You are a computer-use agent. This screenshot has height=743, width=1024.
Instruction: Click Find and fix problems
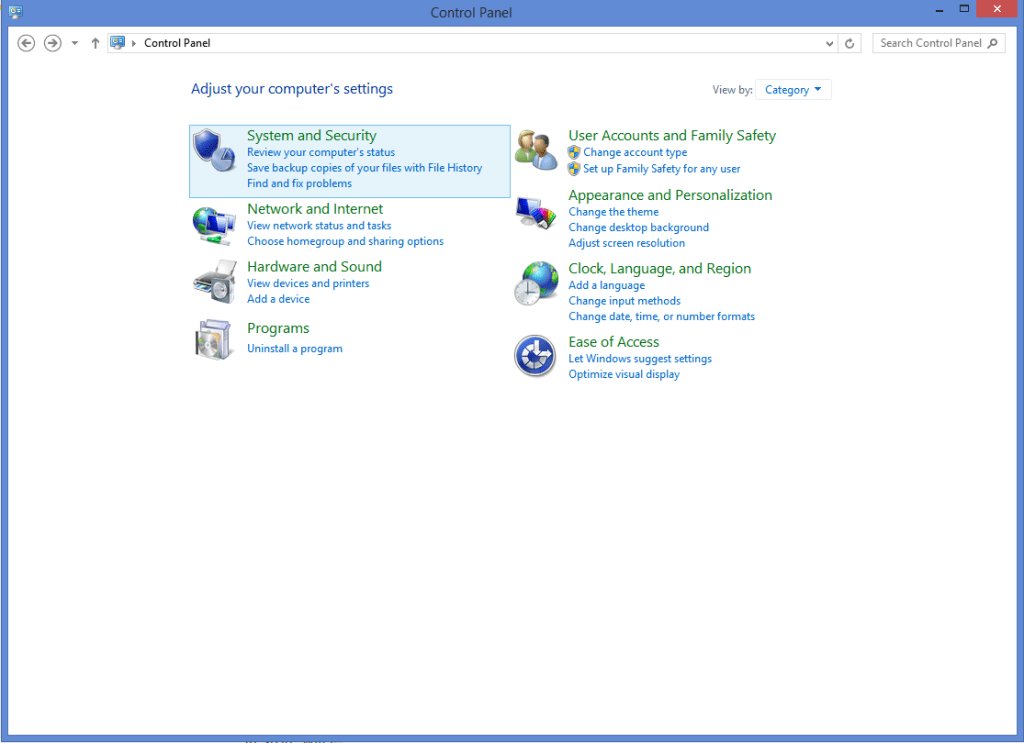299,183
